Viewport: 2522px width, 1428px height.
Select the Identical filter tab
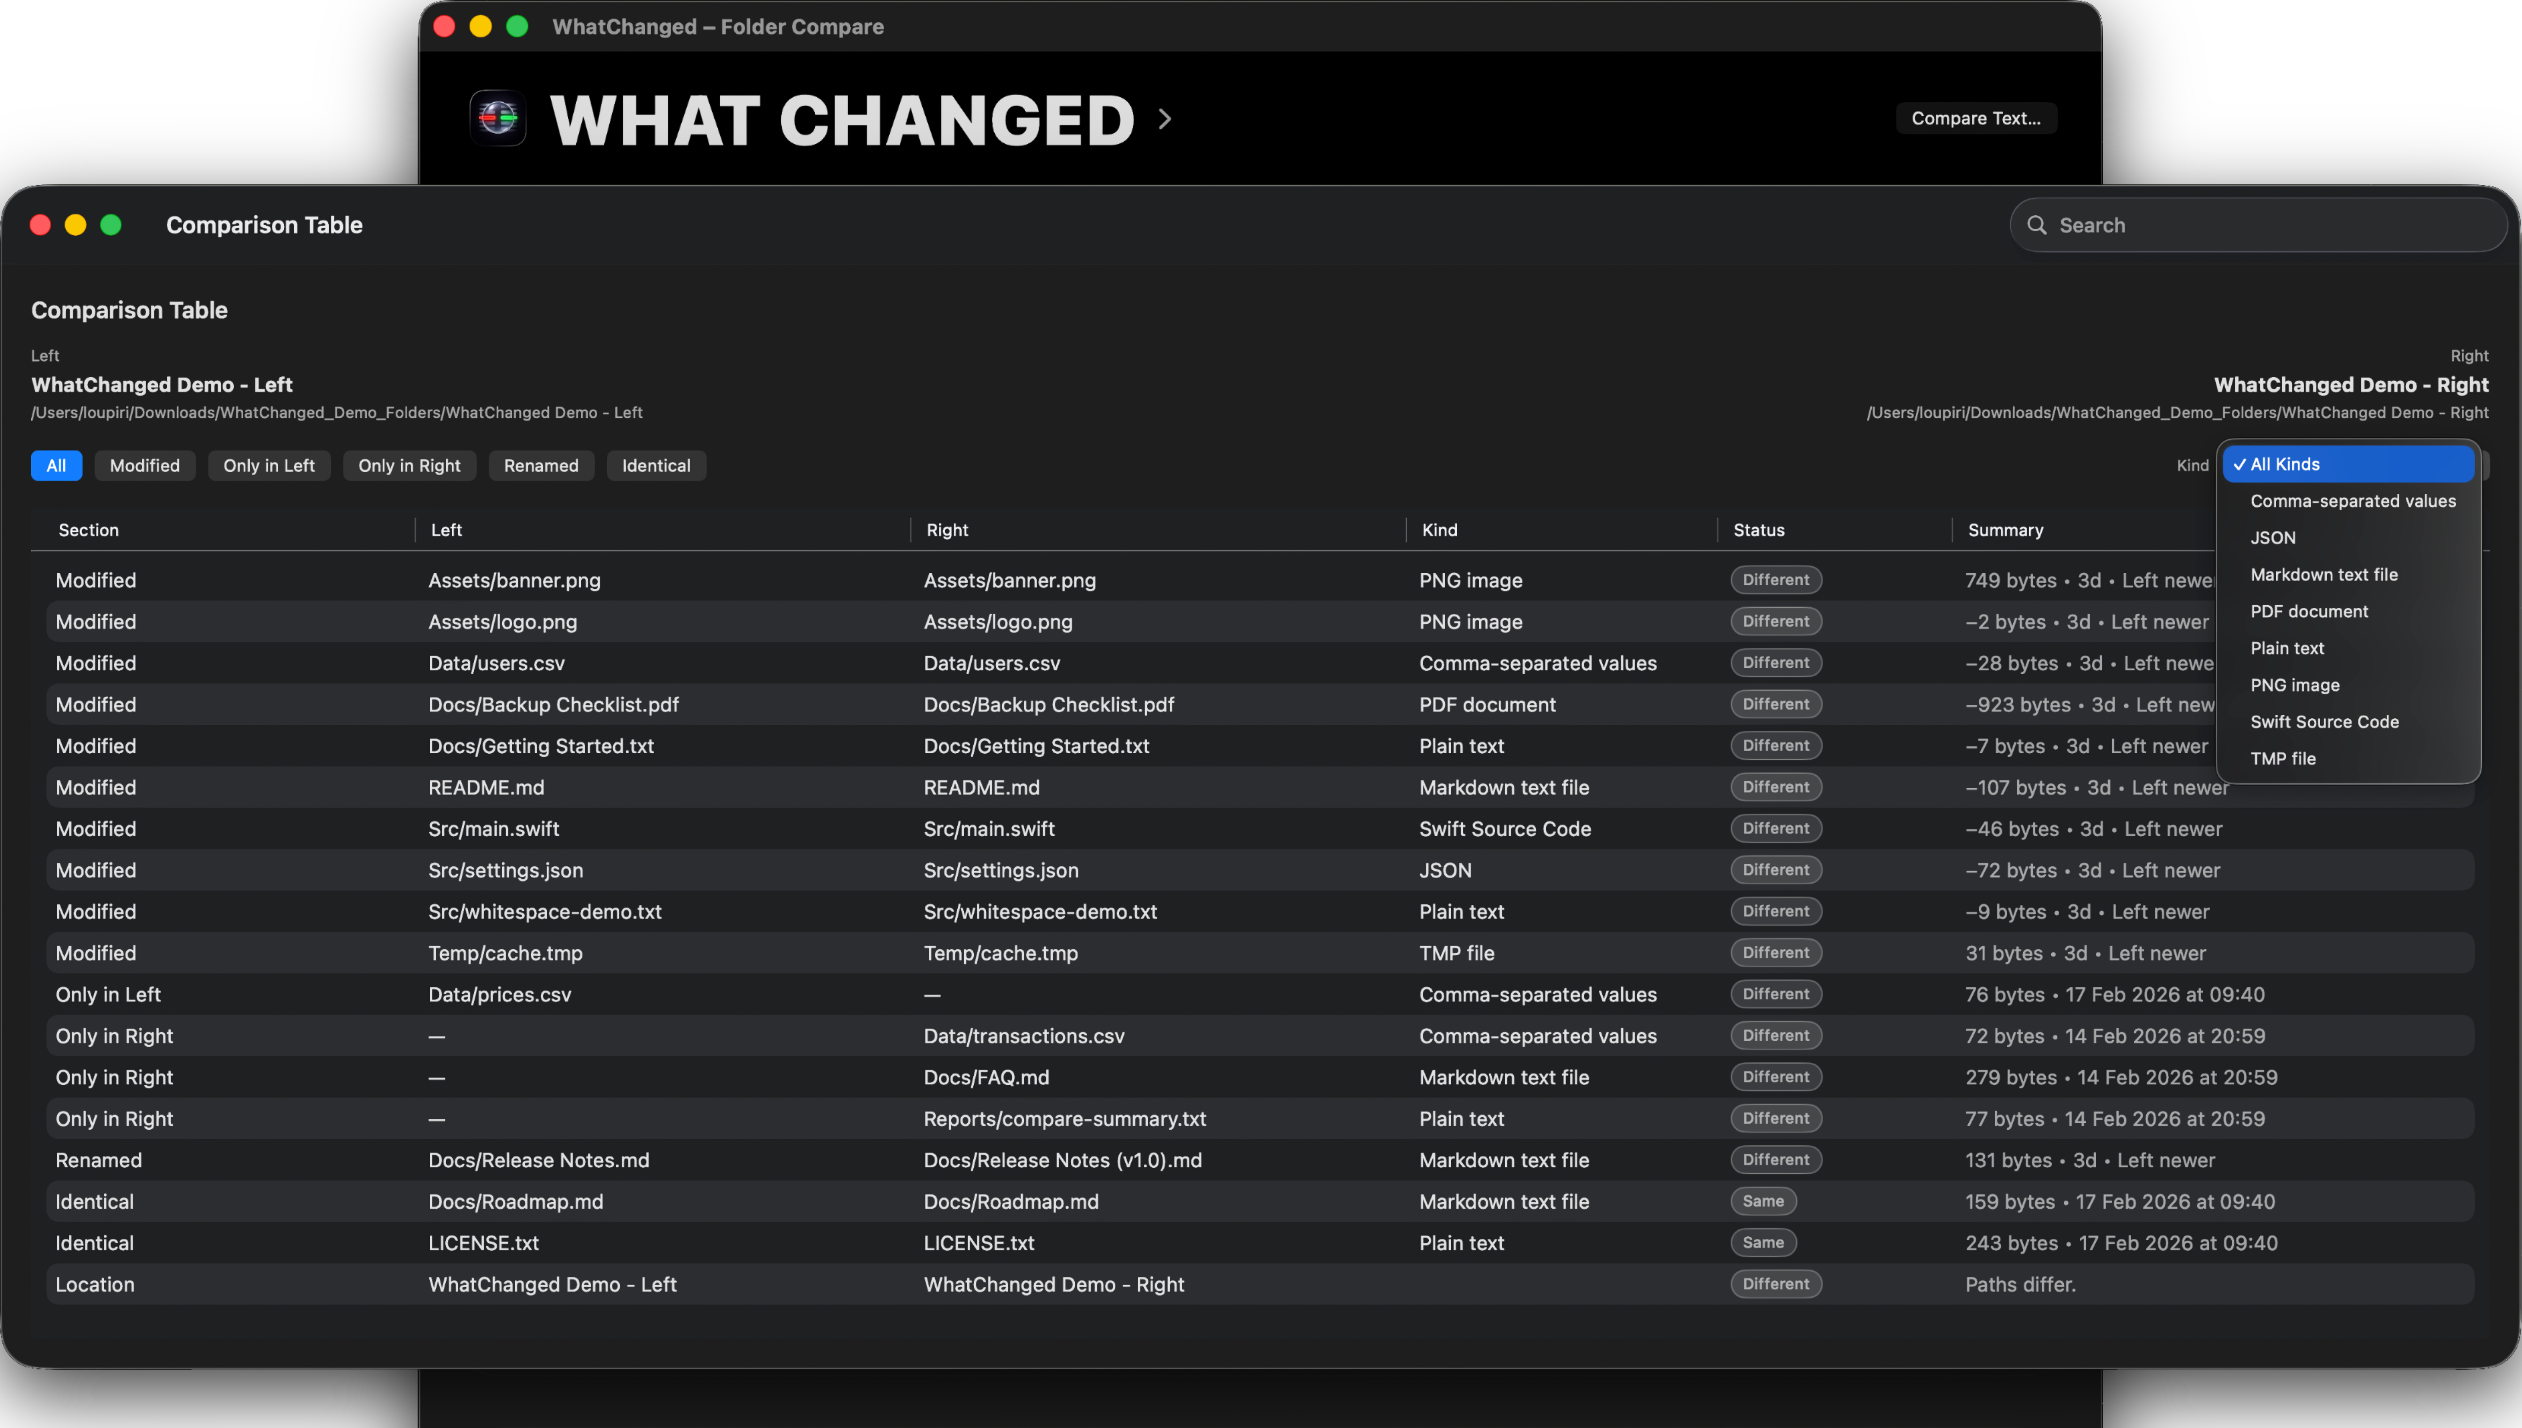click(x=656, y=465)
